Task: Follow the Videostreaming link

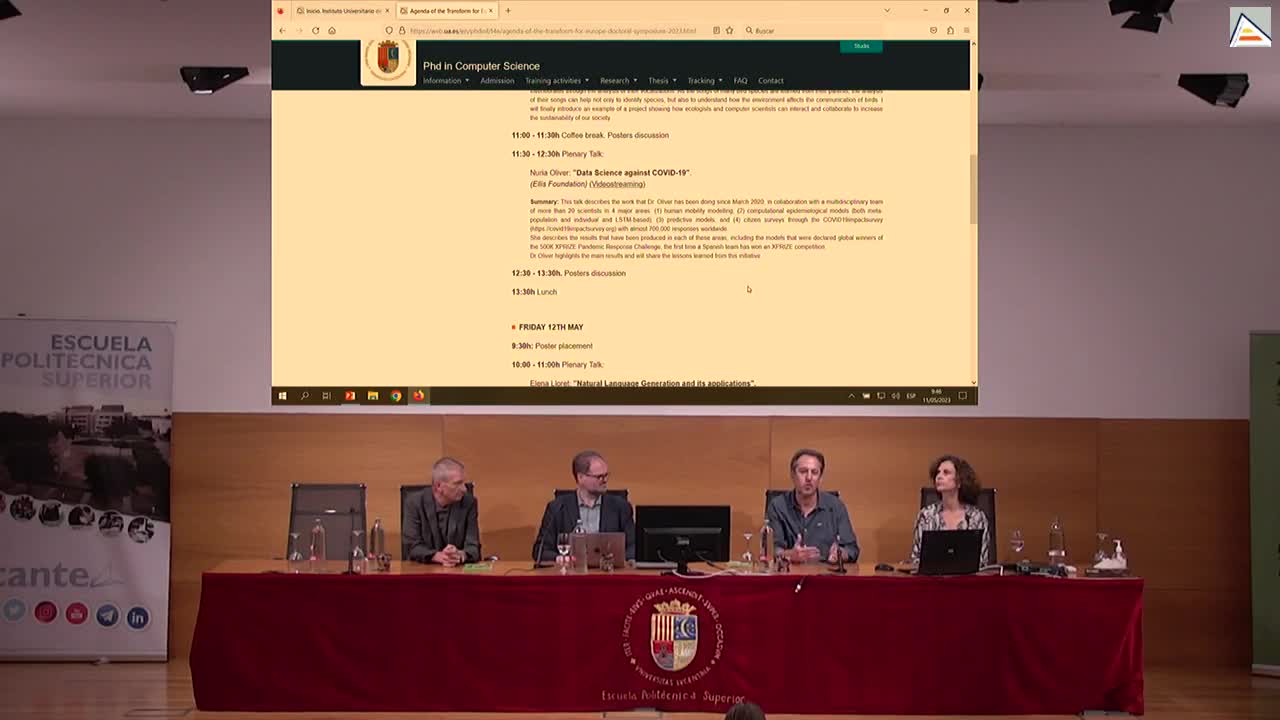Action: (x=617, y=184)
